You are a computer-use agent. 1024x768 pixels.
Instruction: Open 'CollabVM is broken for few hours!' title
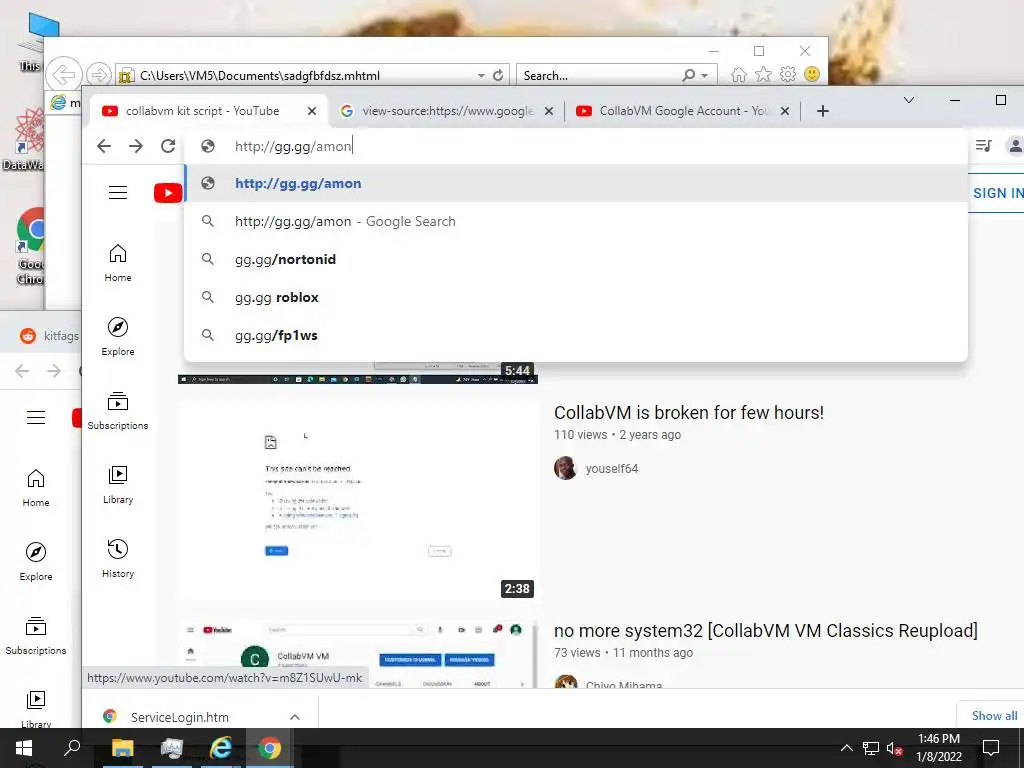point(689,413)
